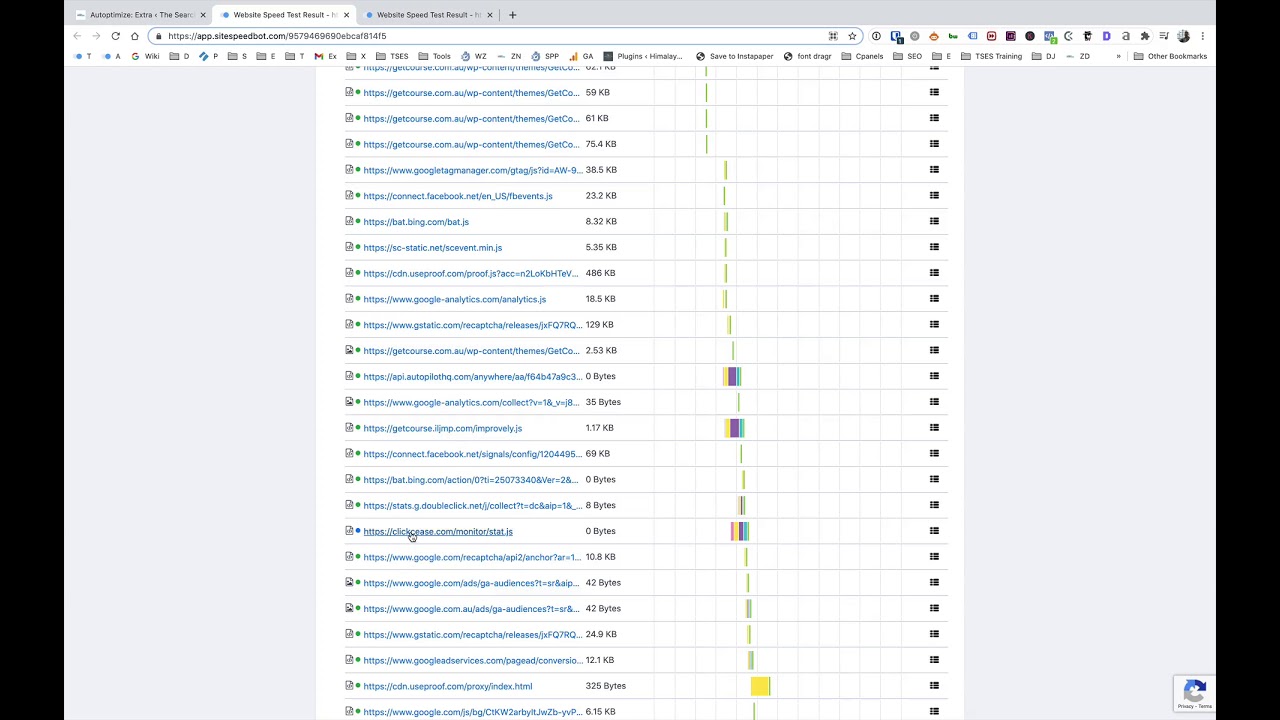
Task: Open the Cpanels bookmark folder
Action: [862, 56]
